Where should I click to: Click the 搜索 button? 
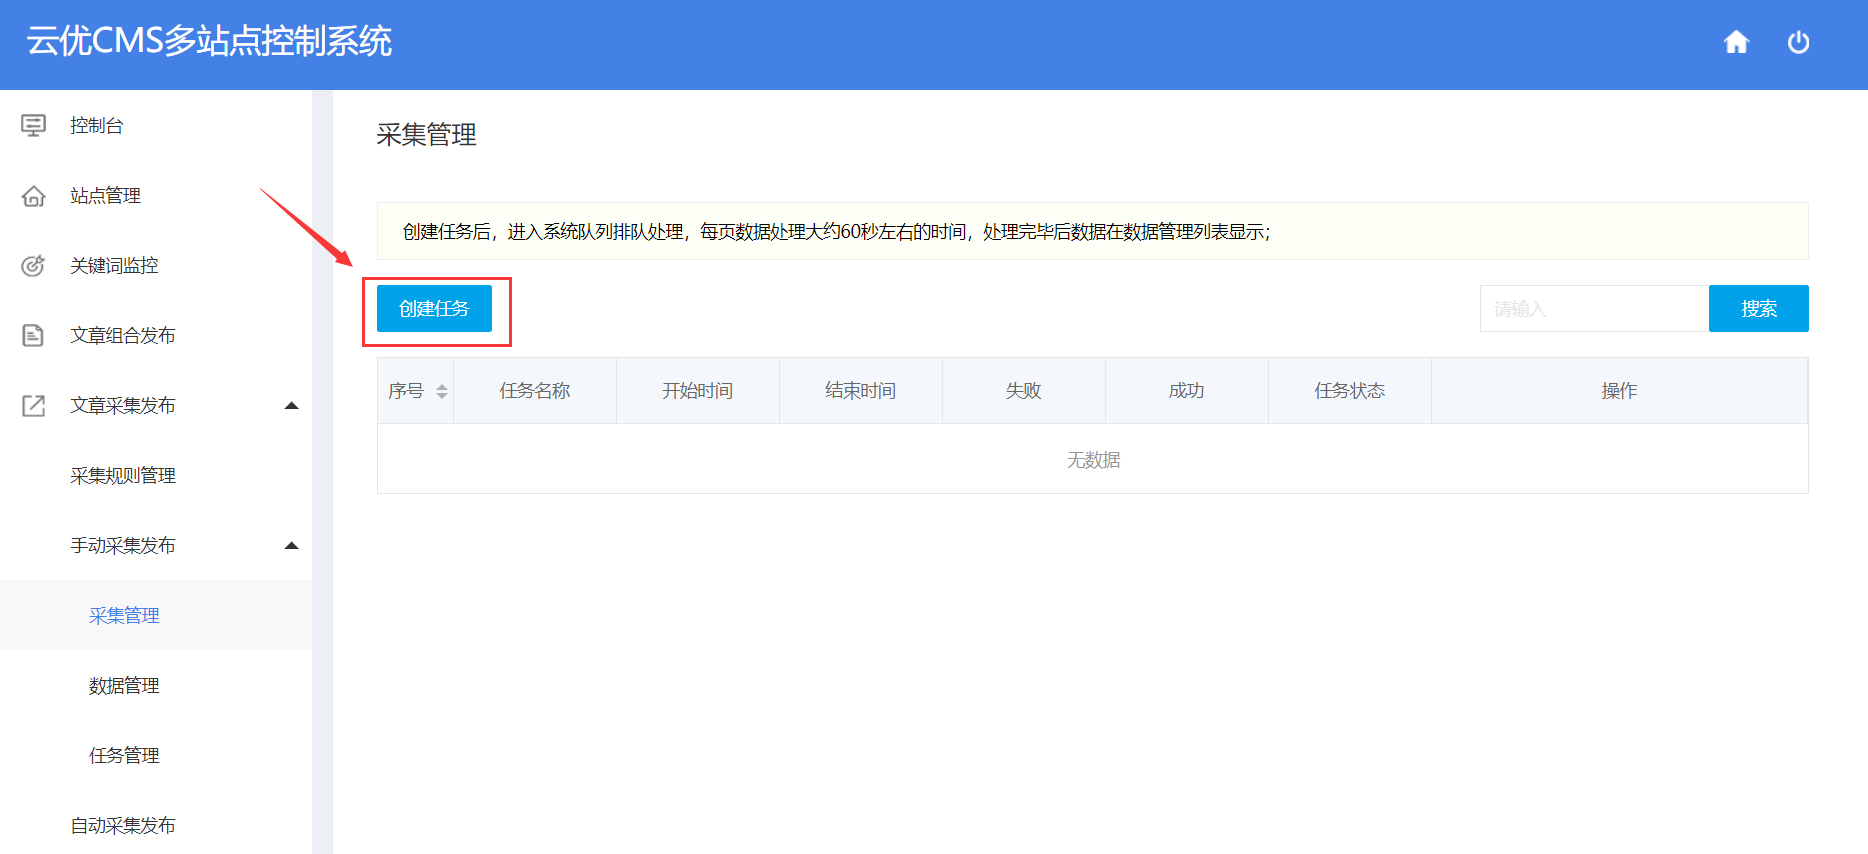click(1758, 308)
